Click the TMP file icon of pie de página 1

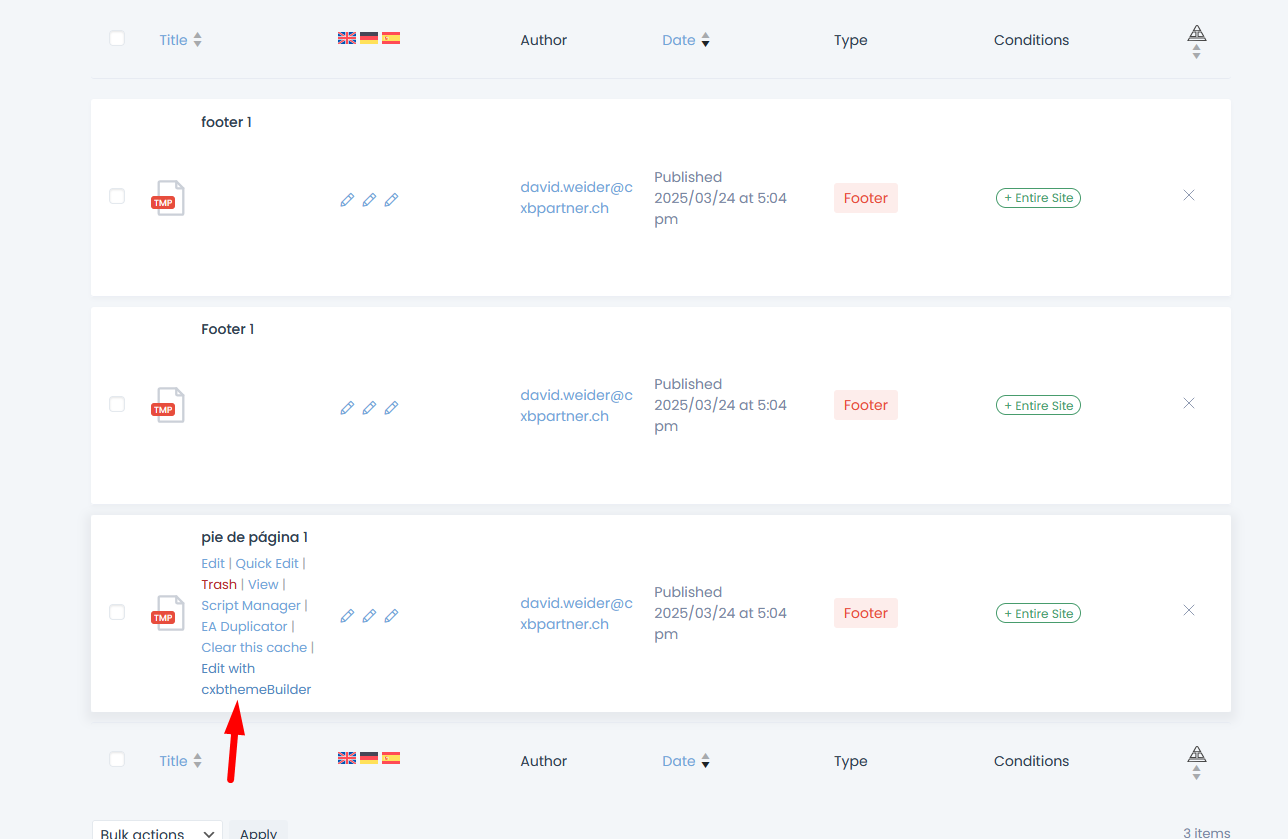[x=168, y=614]
